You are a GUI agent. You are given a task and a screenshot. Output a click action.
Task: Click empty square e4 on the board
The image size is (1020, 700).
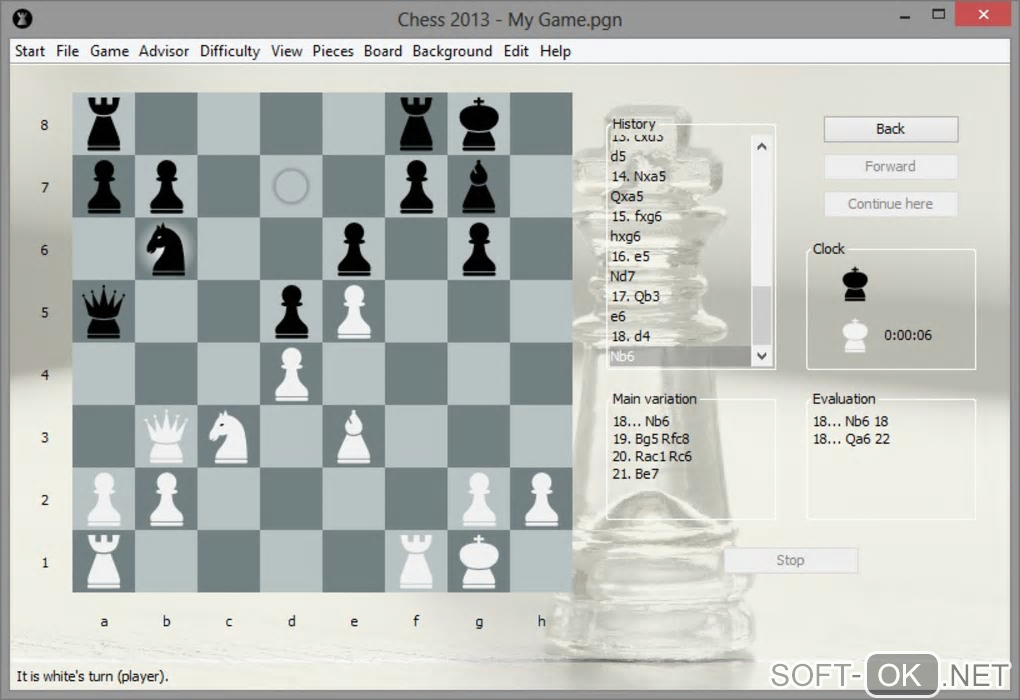click(x=354, y=374)
